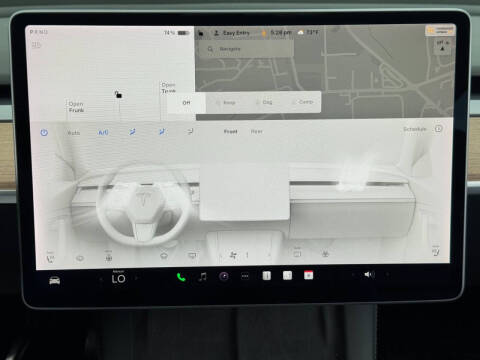
Task: Tap the 73°F weather indicator
Action: [309, 32]
